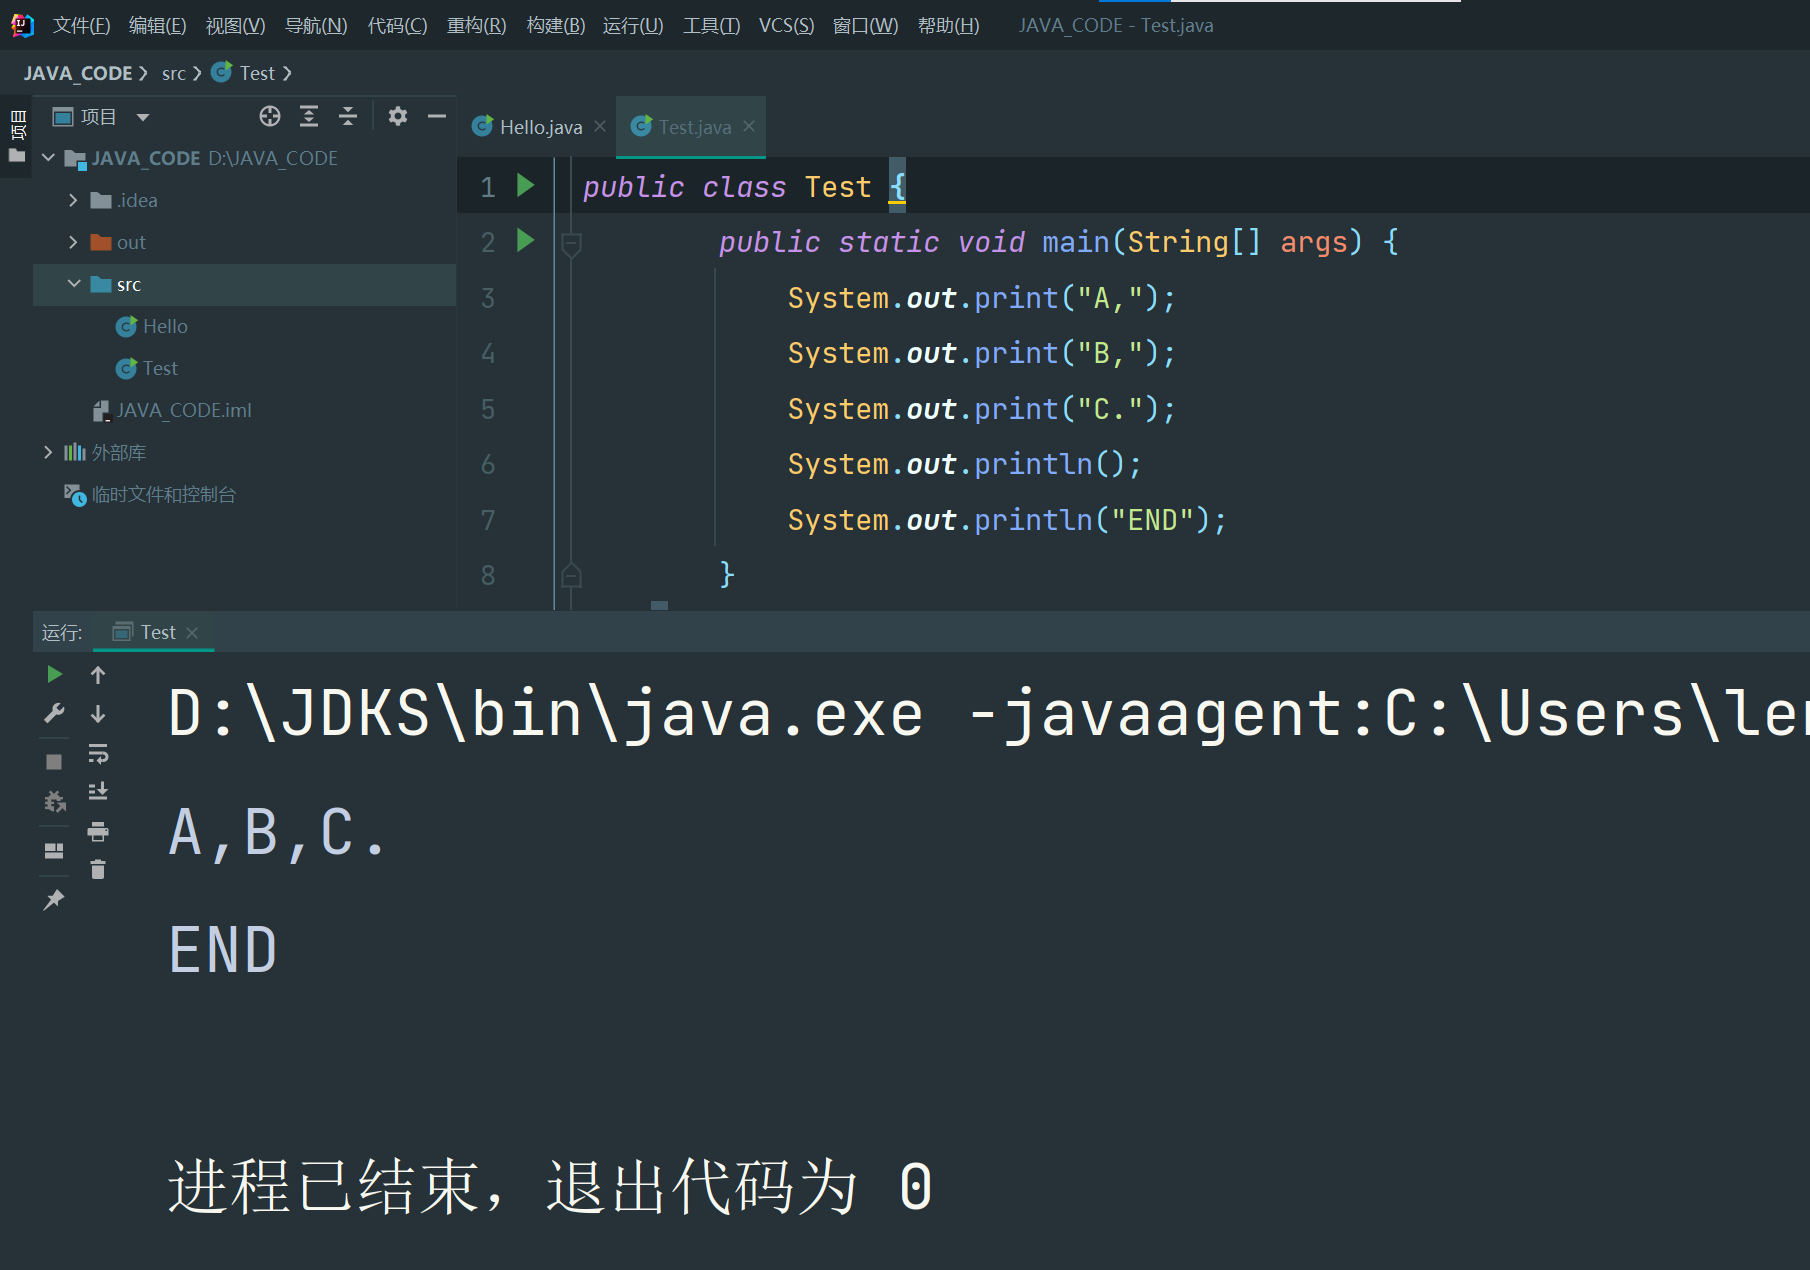Click the A,B,C. output line in console
Image resolution: width=1810 pixels, height=1270 pixels.
point(277,832)
